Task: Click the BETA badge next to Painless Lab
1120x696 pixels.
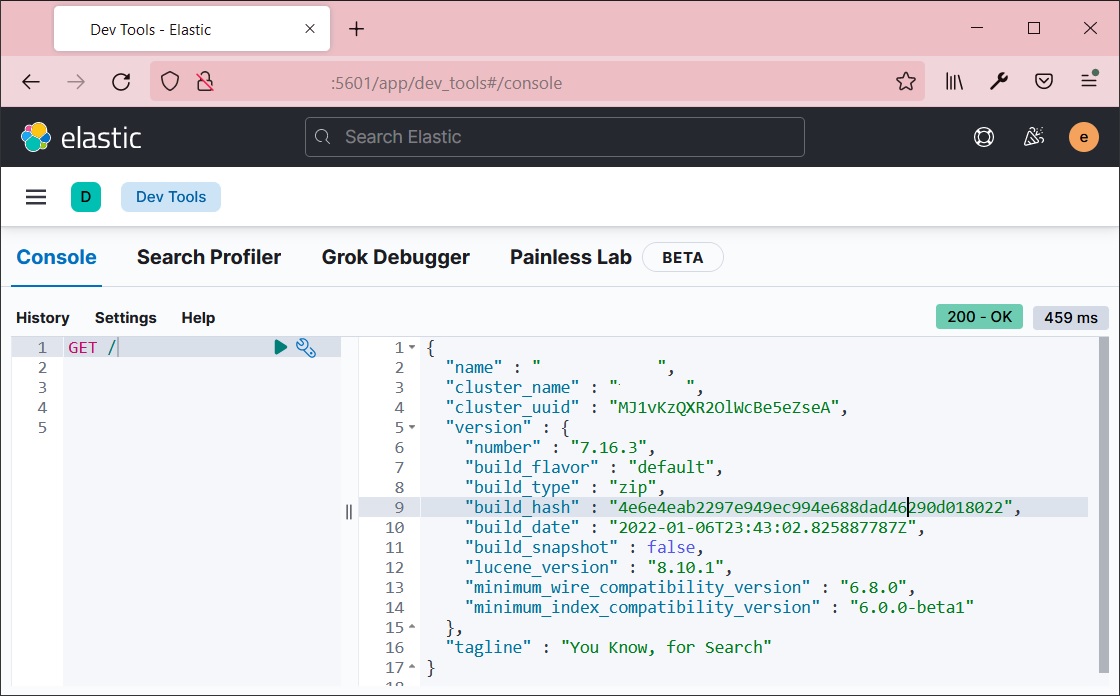Action: point(683,258)
